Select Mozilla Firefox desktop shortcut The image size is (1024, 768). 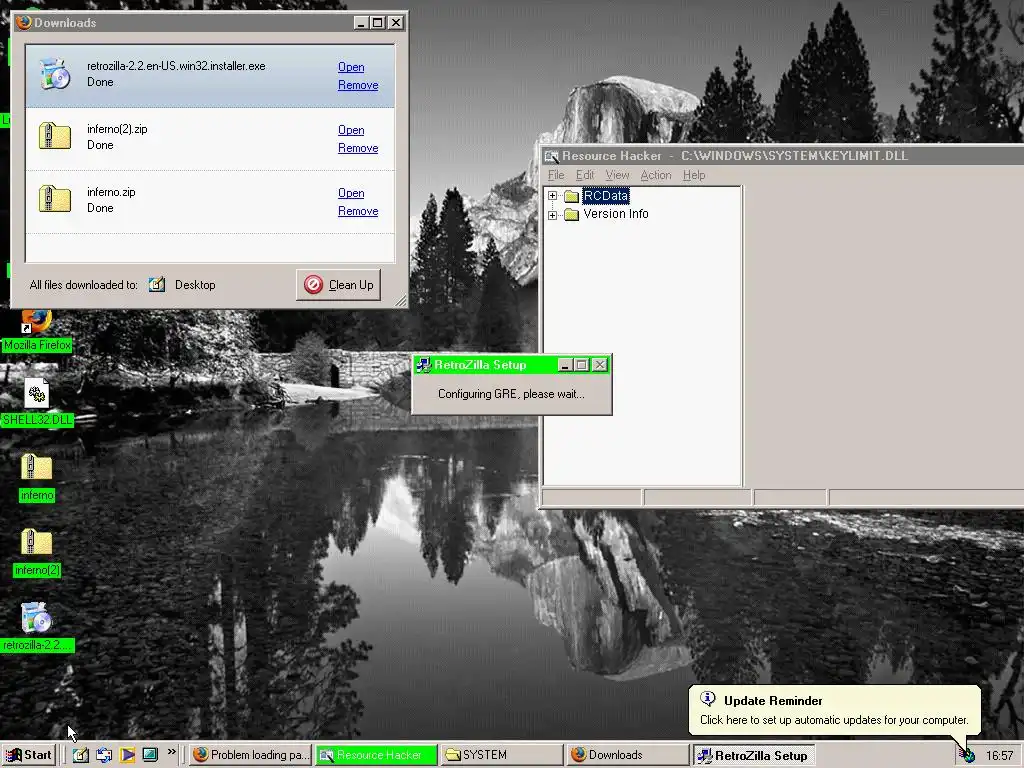pyautogui.click(x=37, y=330)
